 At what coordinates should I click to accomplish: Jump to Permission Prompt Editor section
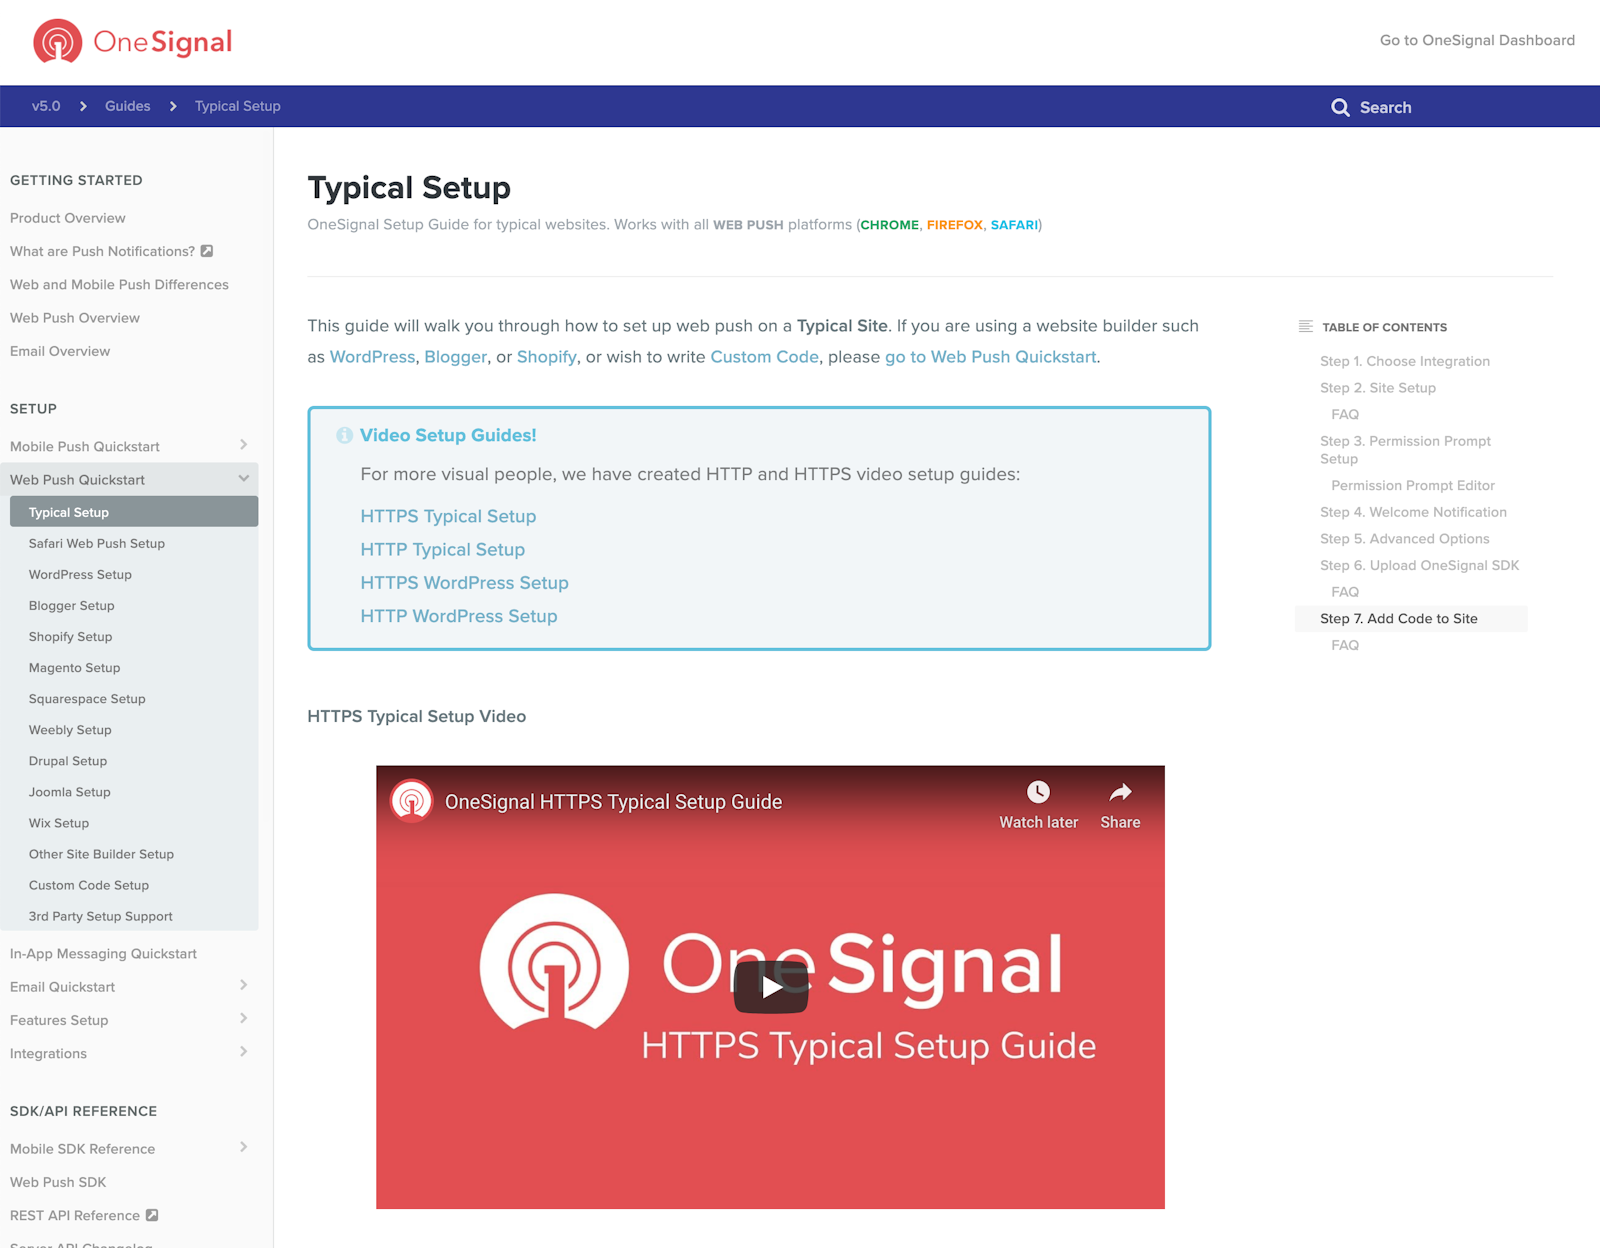[1413, 485]
